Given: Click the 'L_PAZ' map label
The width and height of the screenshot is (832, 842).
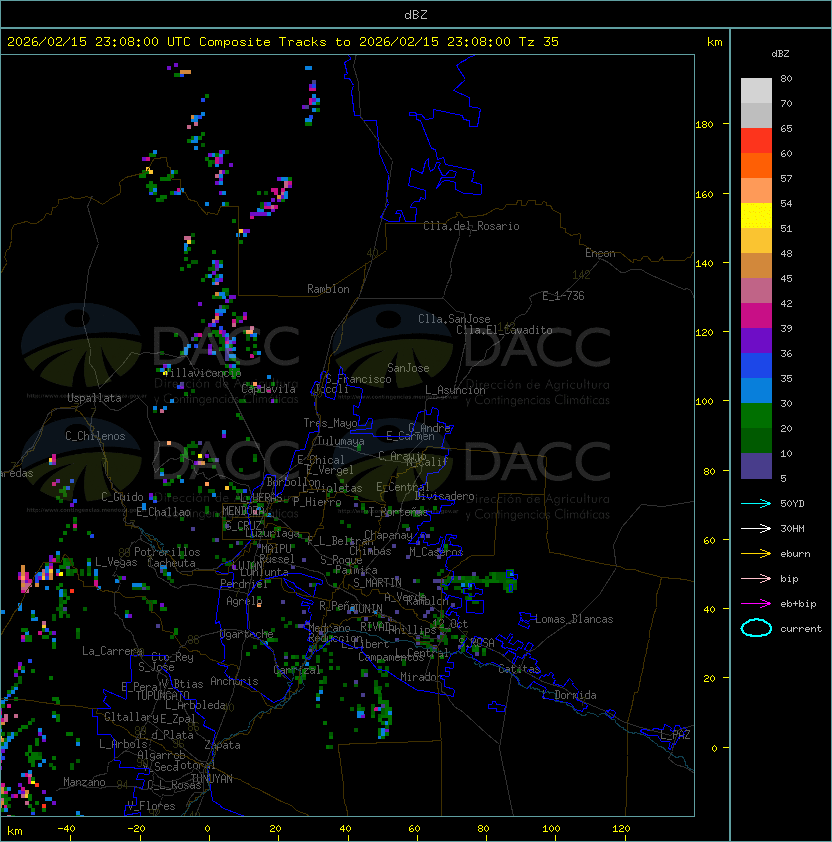Looking at the screenshot, I should 675,735.
